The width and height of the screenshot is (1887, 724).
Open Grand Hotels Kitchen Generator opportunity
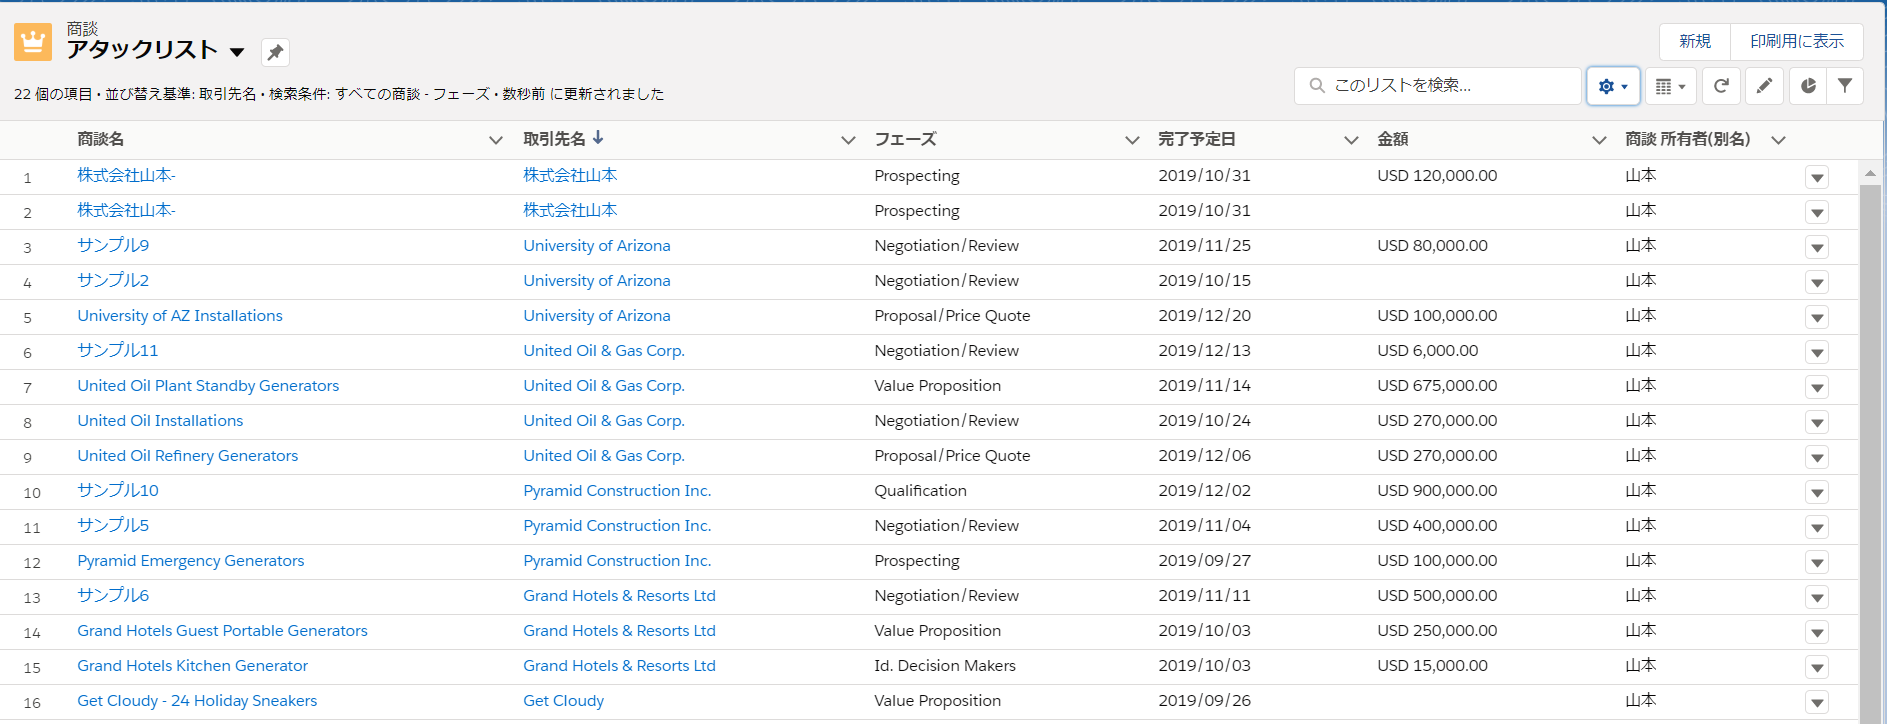pyautogui.click(x=193, y=665)
